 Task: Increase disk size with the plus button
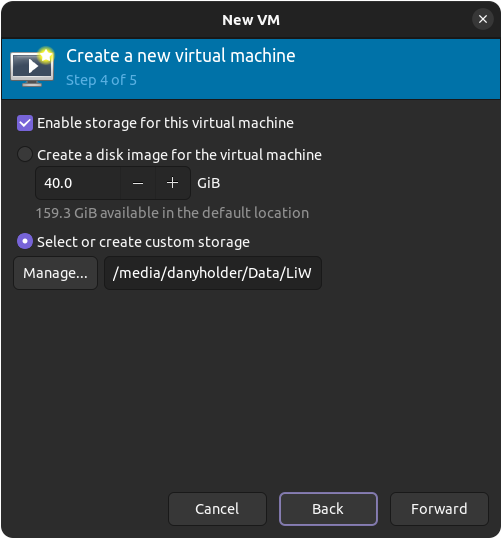pos(173,183)
